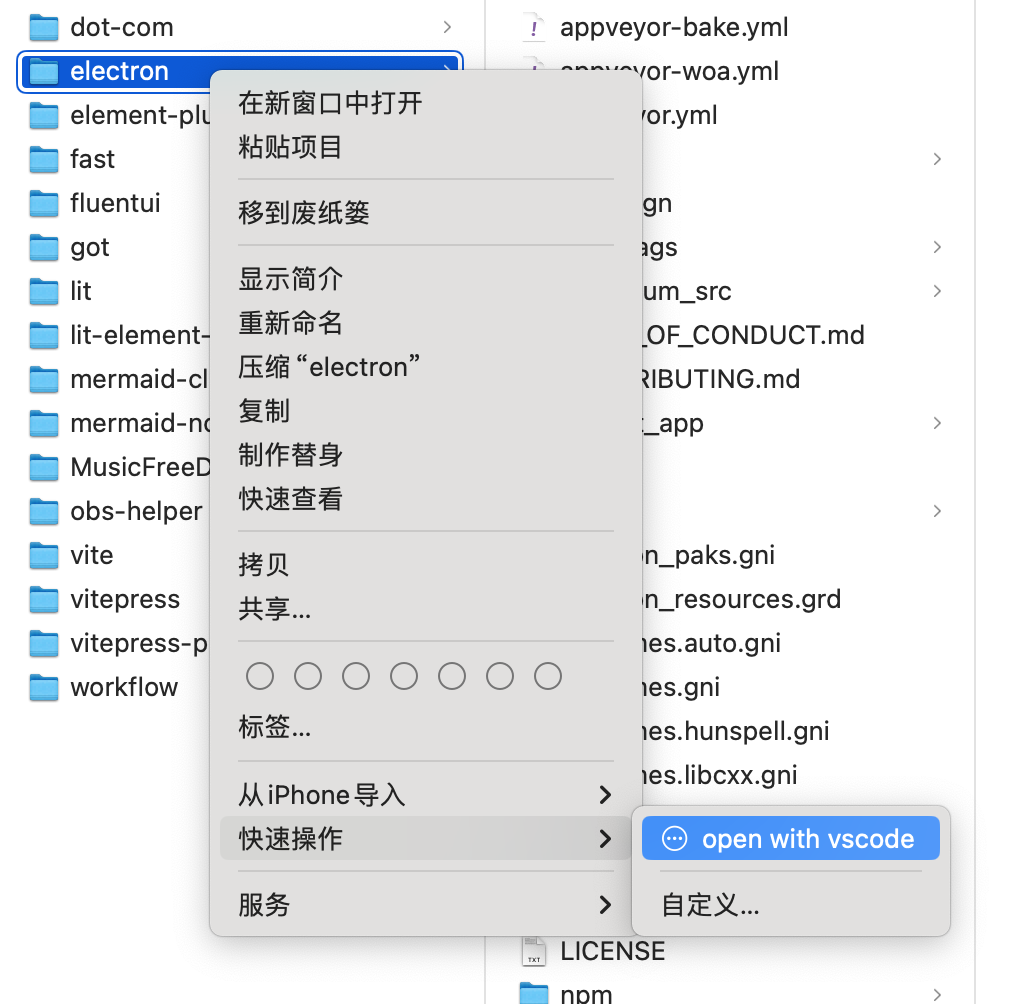1026x1004 pixels.
Task: Click the dot-com folder icon
Action: tap(44, 27)
